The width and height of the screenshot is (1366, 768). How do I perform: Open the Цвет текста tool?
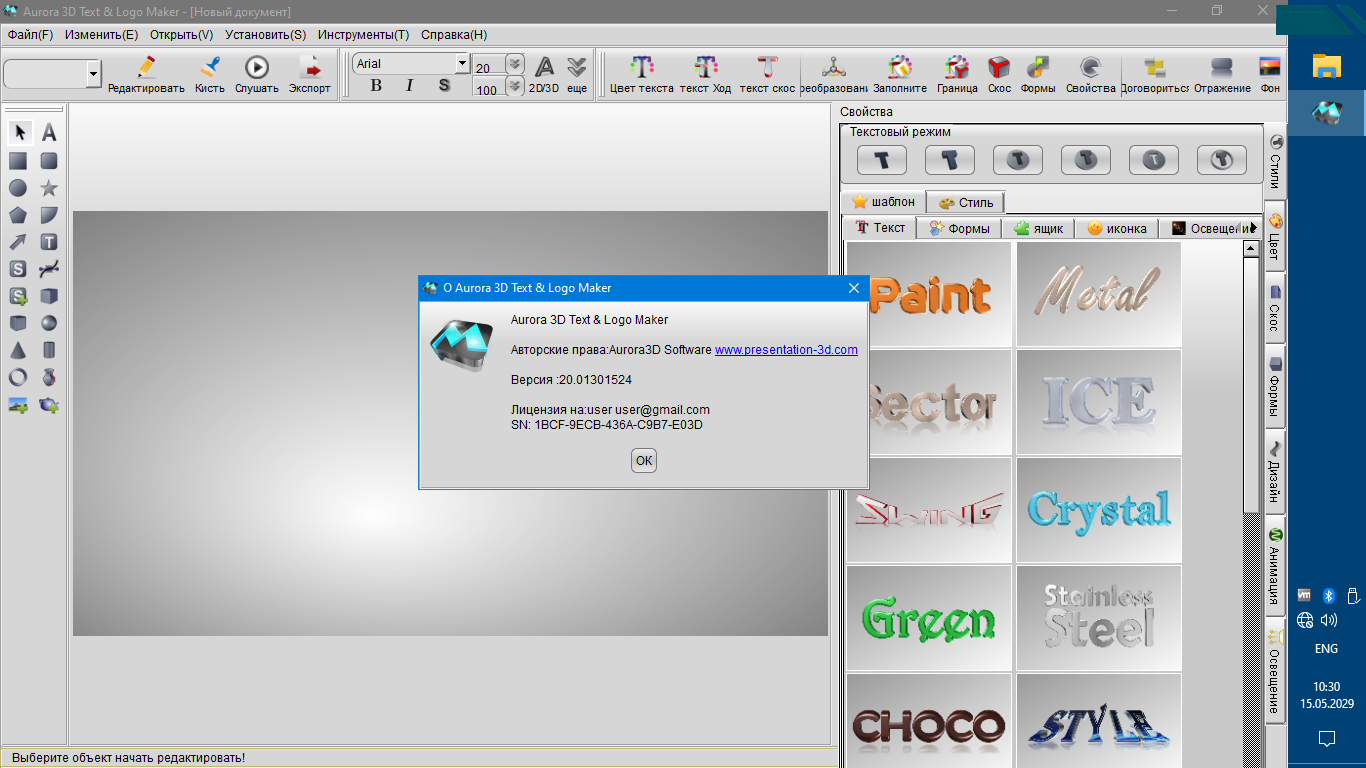(641, 73)
